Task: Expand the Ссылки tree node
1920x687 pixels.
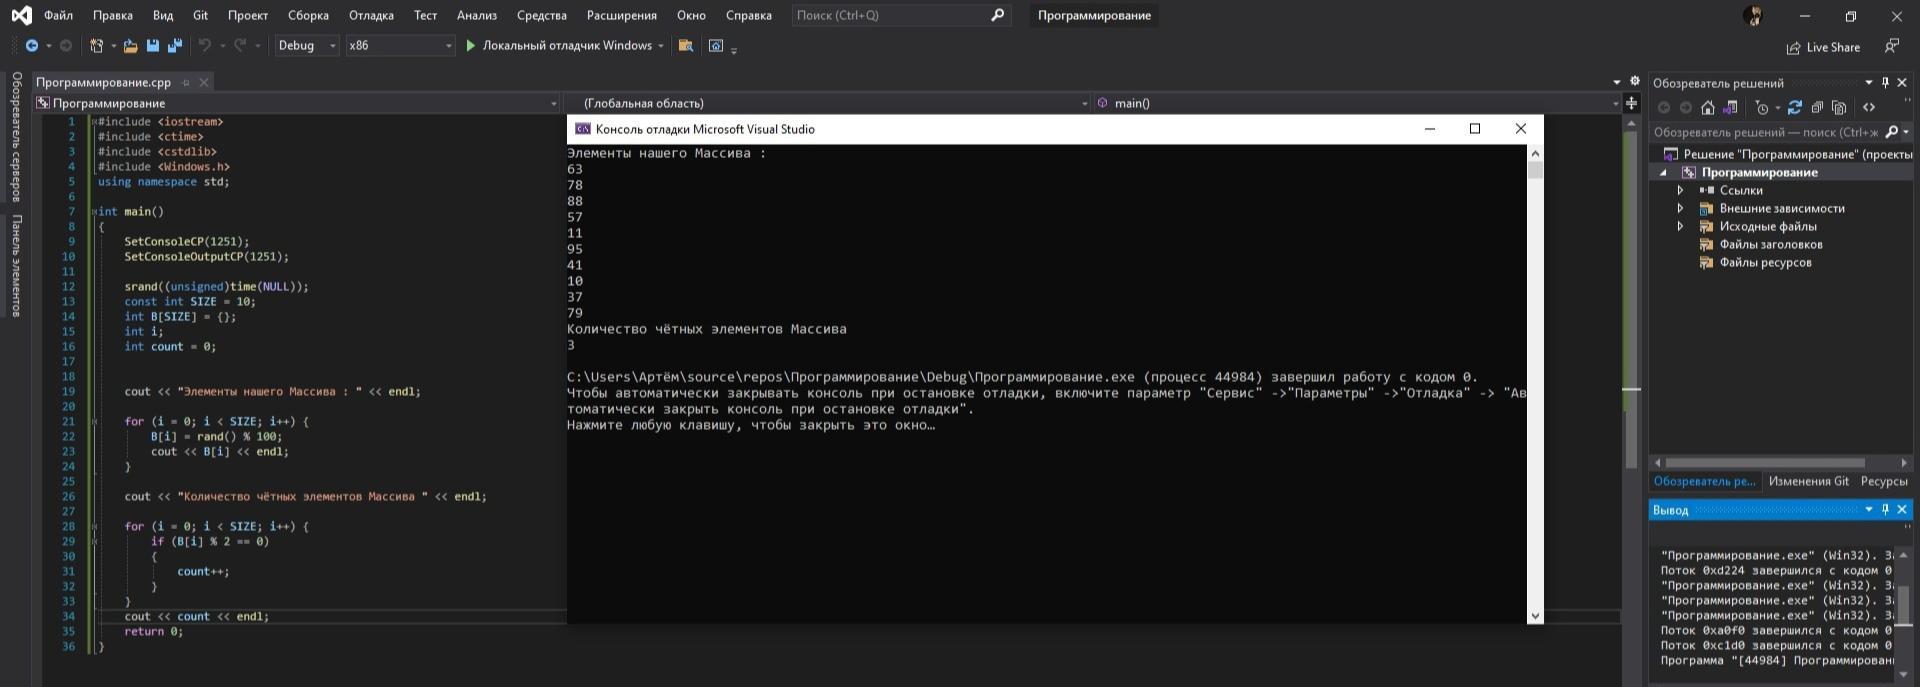Action: (1680, 190)
